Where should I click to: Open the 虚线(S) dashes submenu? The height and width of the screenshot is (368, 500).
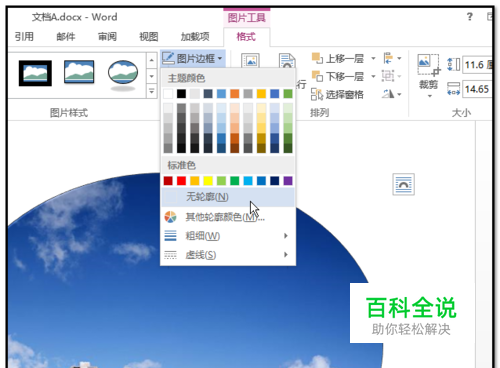(228, 255)
